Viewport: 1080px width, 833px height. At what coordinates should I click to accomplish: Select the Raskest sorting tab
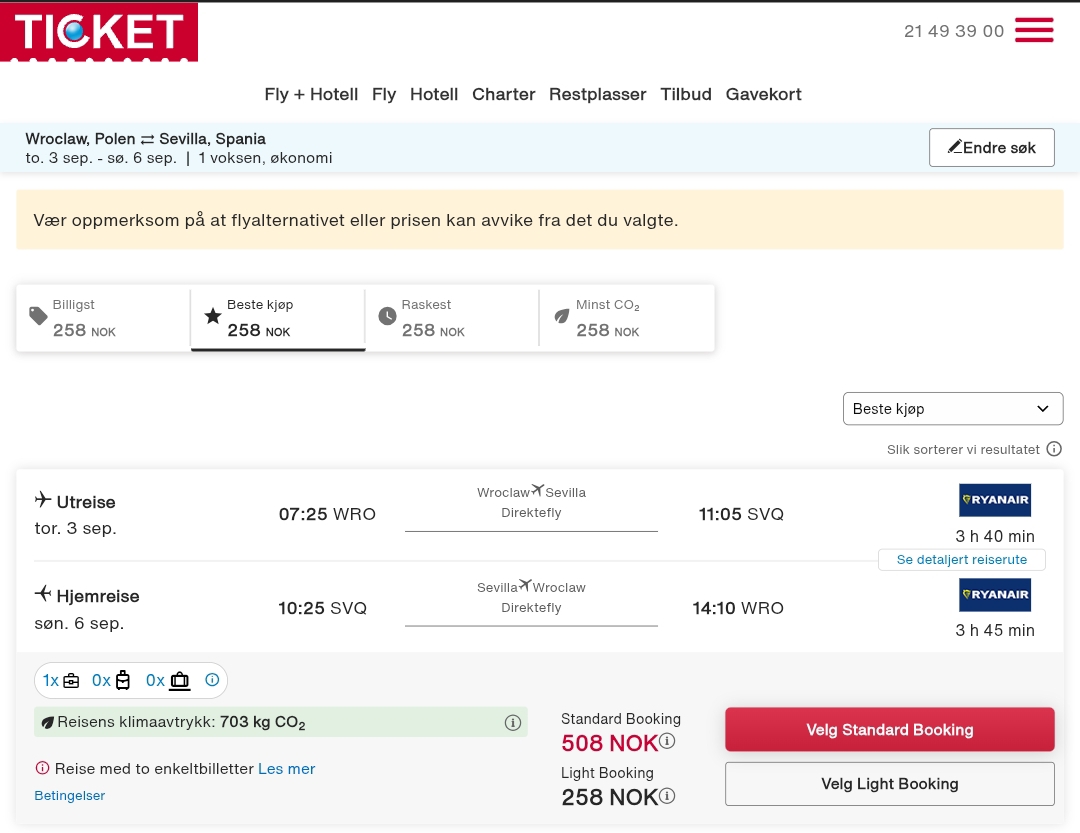[x=452, y=318]
